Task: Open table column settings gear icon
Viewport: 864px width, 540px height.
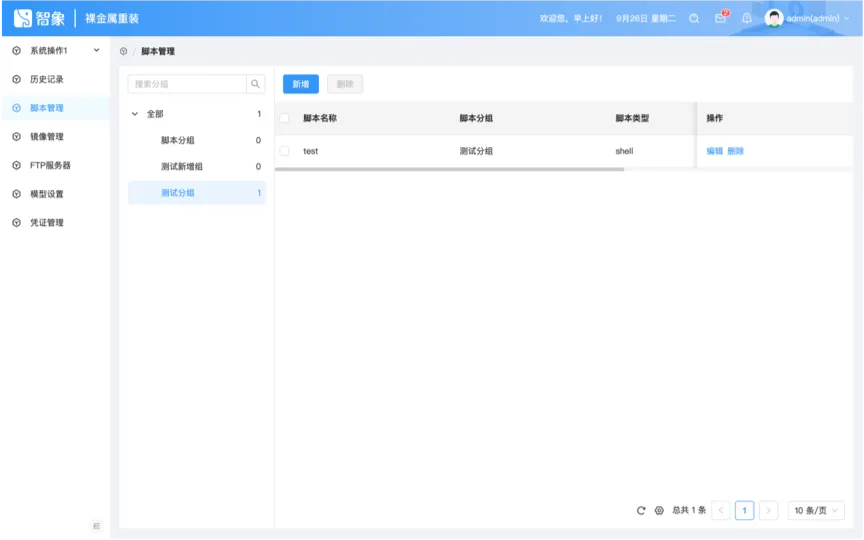Action: click(659, 510)
